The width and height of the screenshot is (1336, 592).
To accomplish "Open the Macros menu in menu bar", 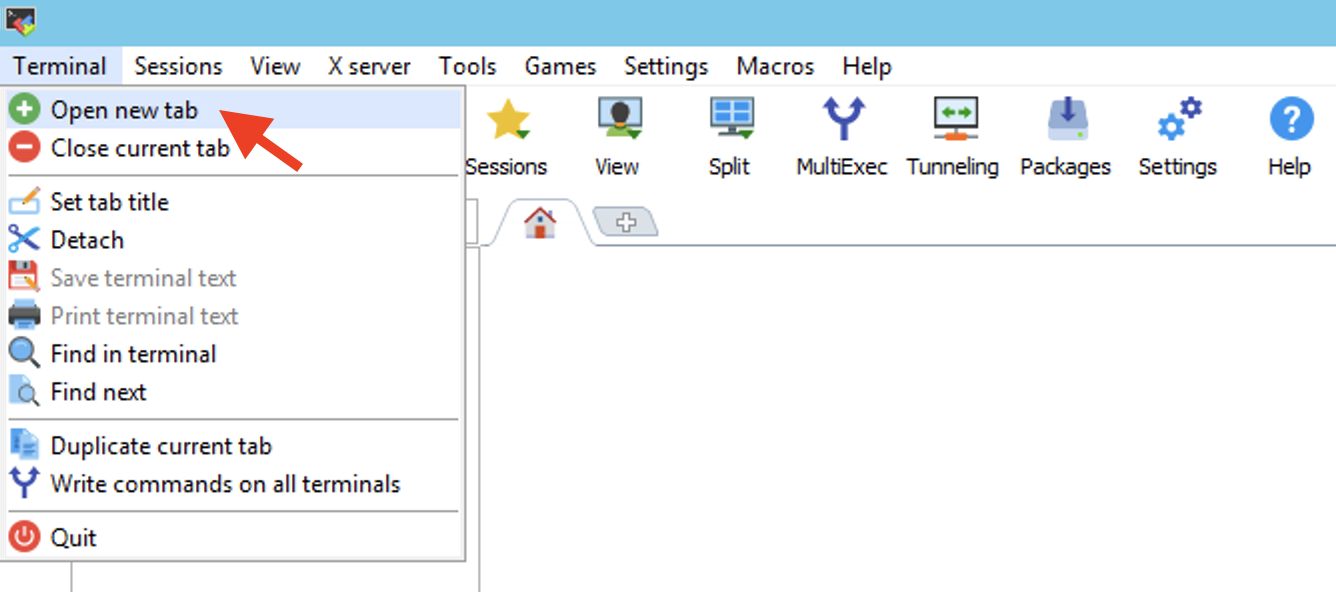I will pyautogui.click(x=775, y=67).
